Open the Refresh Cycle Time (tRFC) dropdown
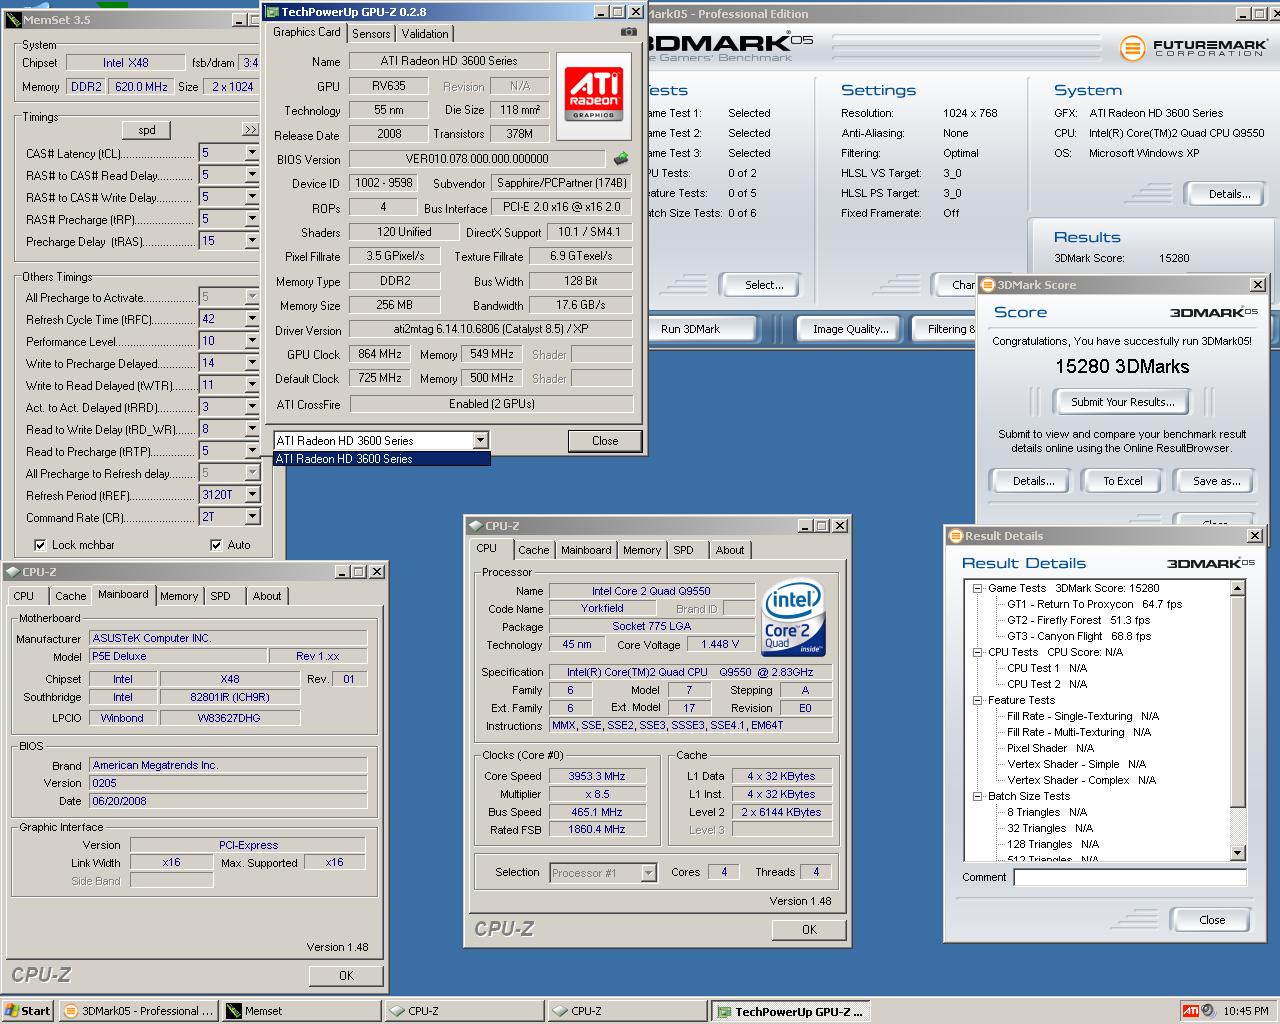The height and width of the screenshot is (1024, 1280). coord(251,319)
